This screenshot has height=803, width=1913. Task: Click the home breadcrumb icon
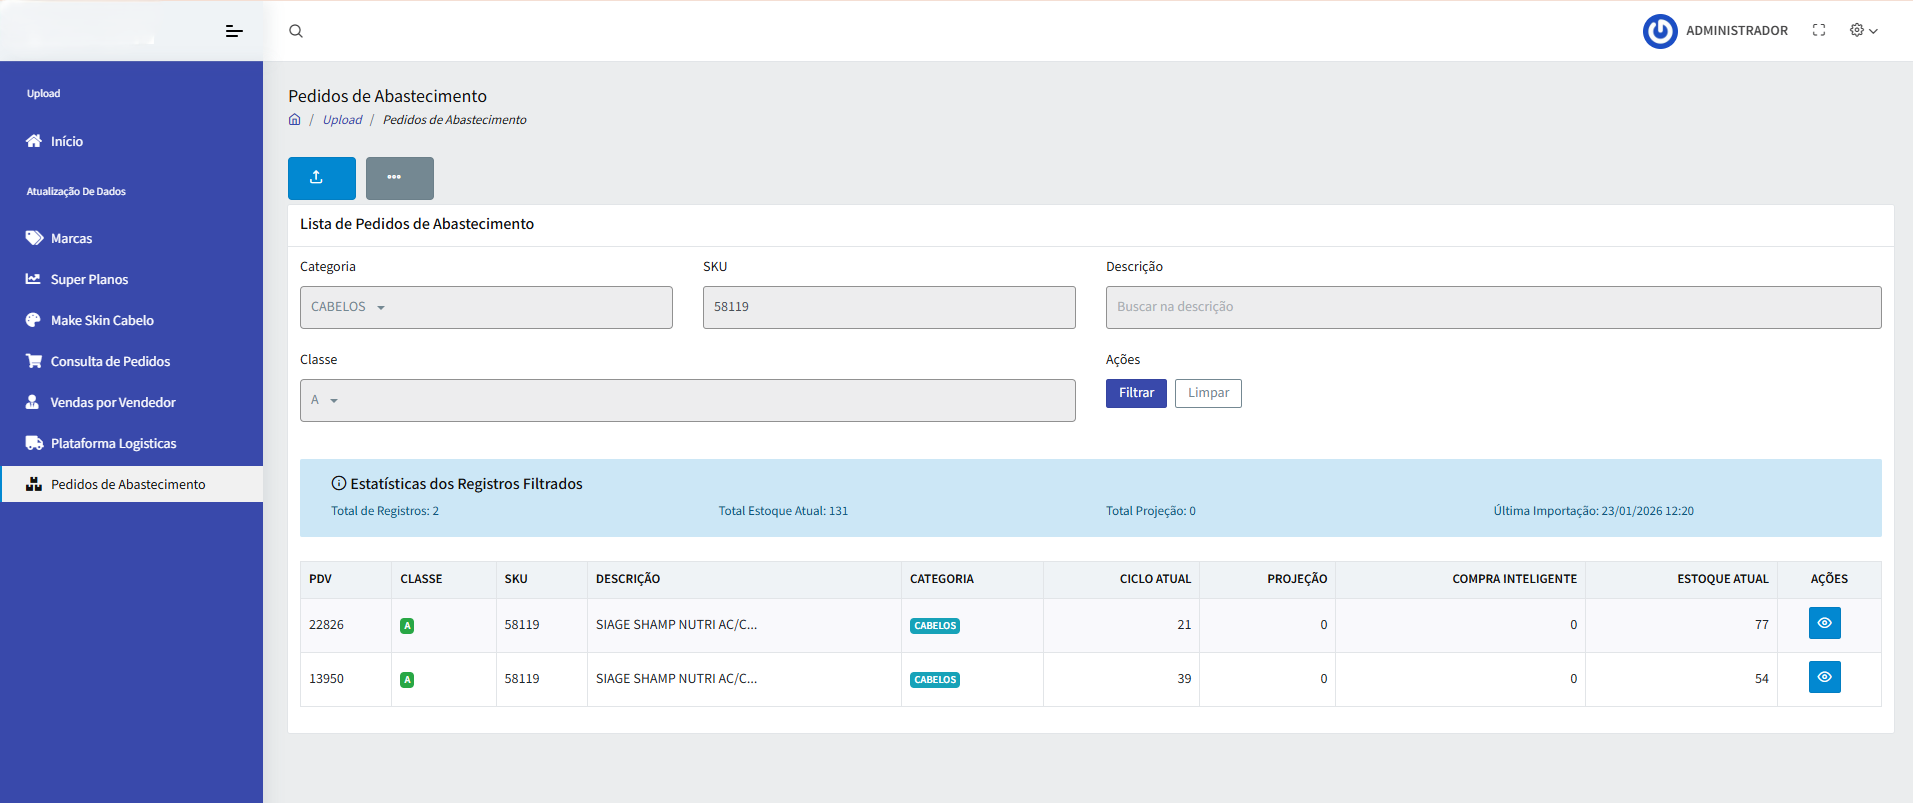point(295,119)
